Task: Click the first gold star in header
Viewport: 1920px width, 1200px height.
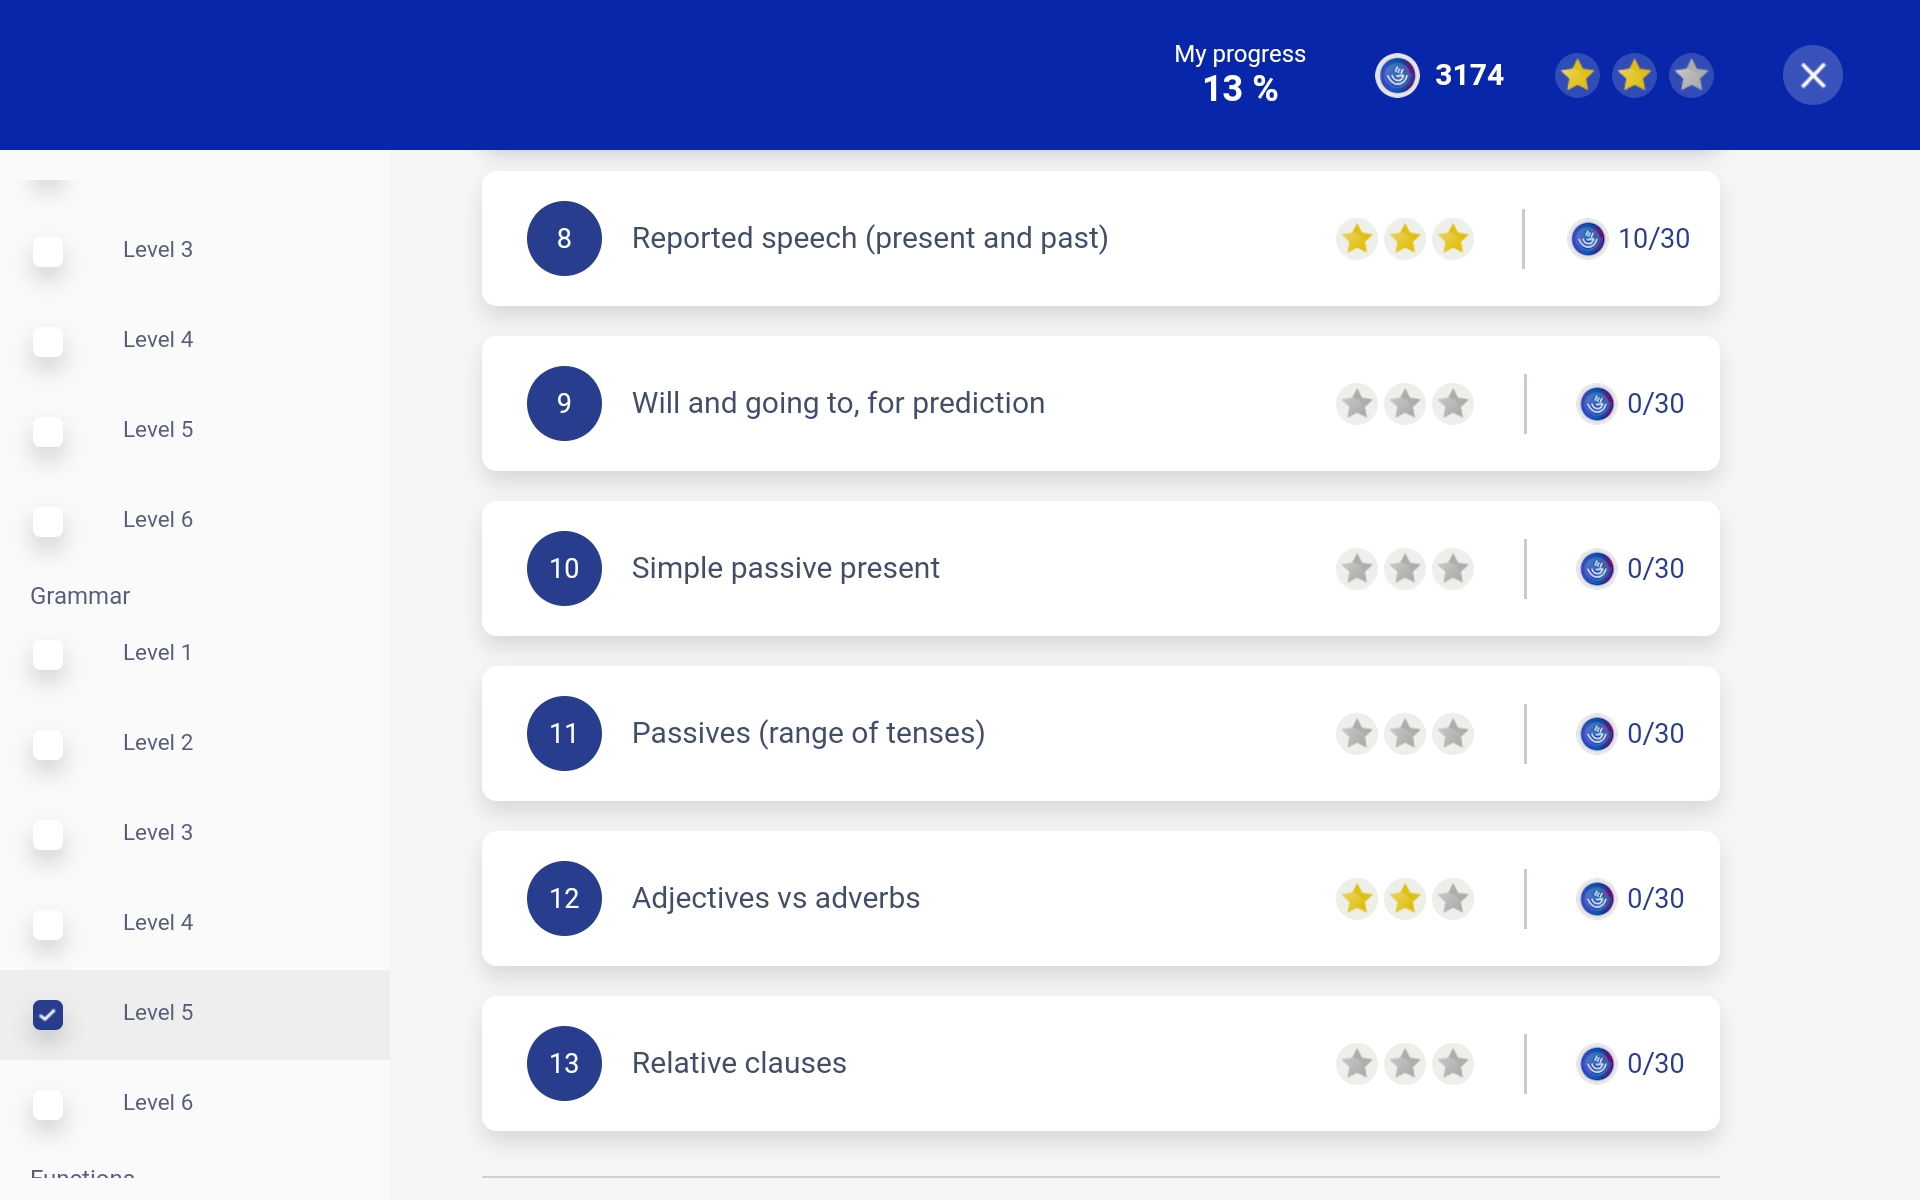Action: 1577,75
